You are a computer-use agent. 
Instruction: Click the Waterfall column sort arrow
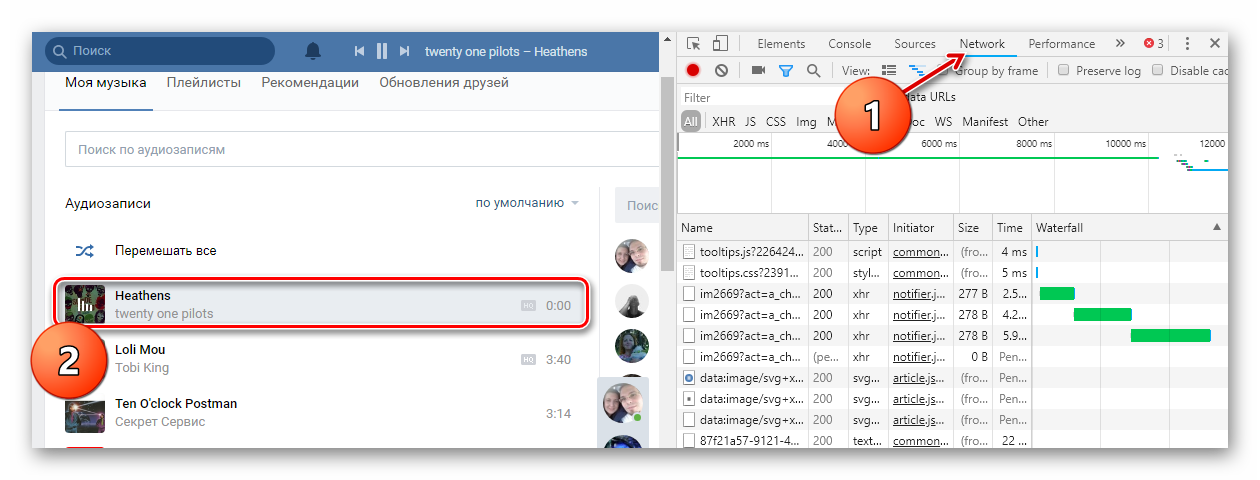click(x=1217, y=228)
